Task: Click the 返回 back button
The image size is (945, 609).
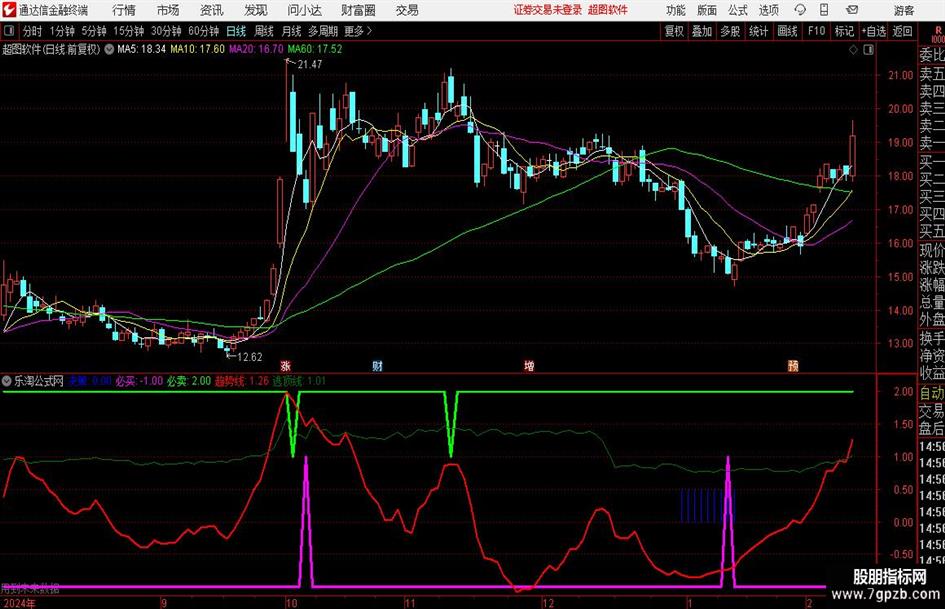Action: (x=902, y=31)
